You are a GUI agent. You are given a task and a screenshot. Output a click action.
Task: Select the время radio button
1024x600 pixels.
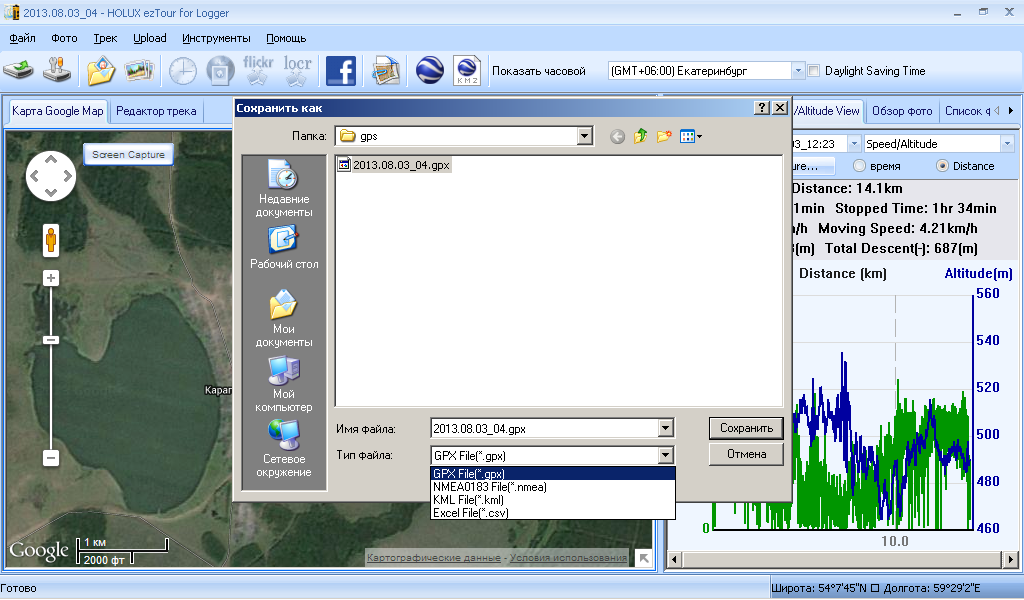859,166
